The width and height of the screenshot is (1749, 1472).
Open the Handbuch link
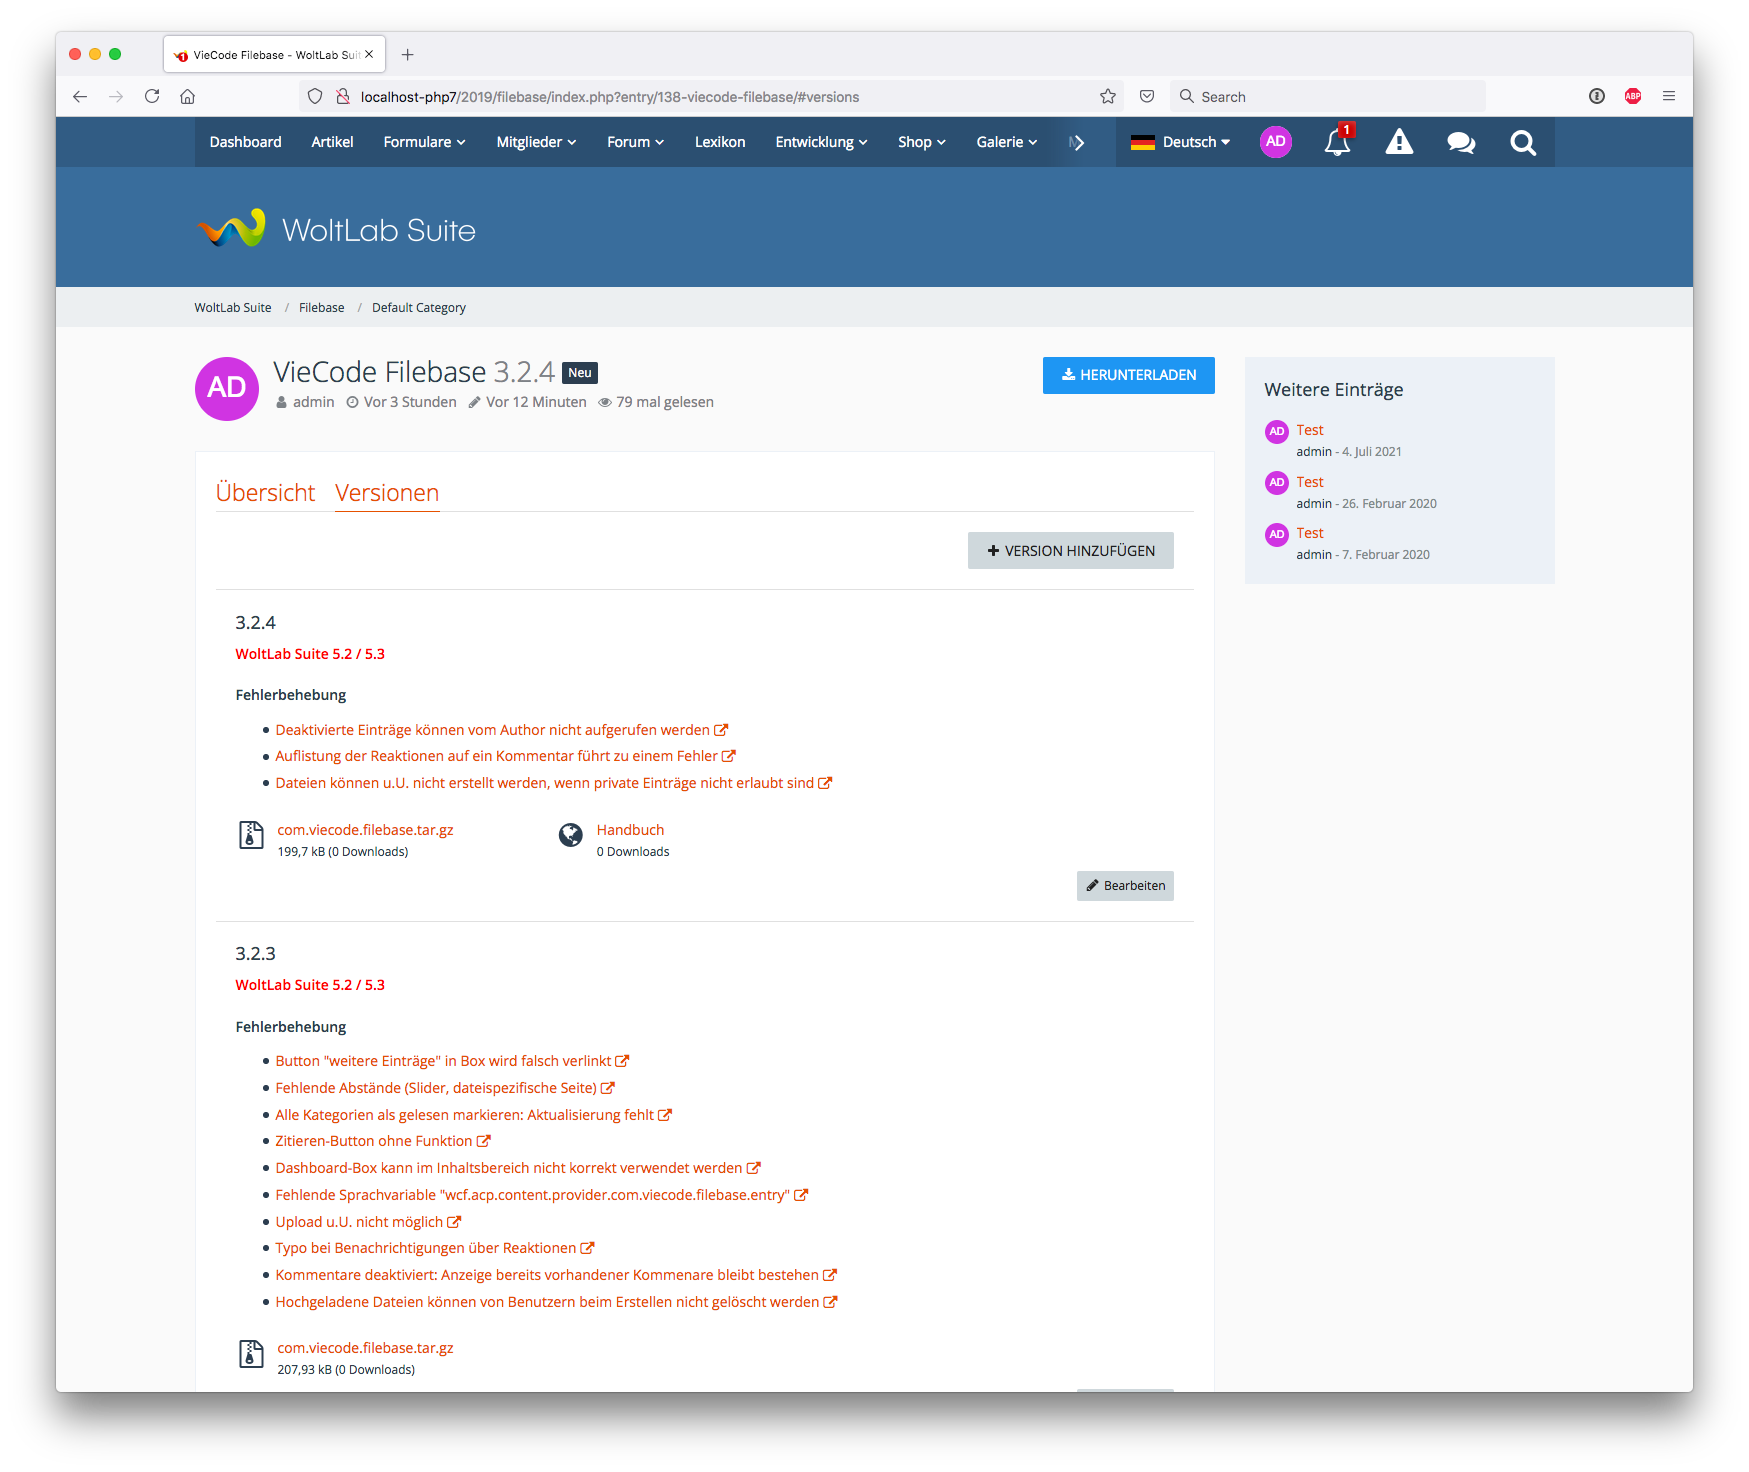[x=630, y=830]
